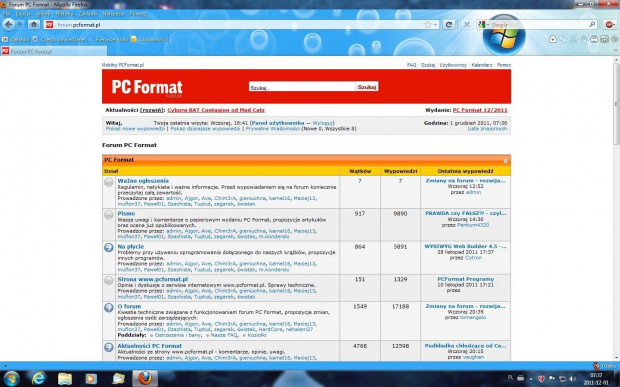Click the magnifier icon in Google search box
This screenshot has width=620, height=387.
(x=592, y=24)
